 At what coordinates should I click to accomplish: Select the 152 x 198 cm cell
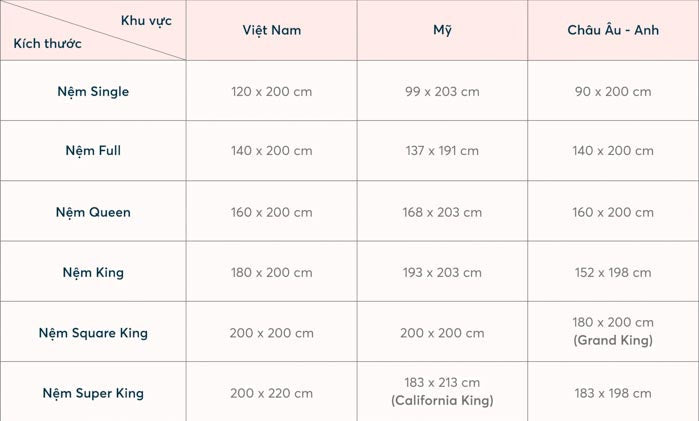[613, 272]
